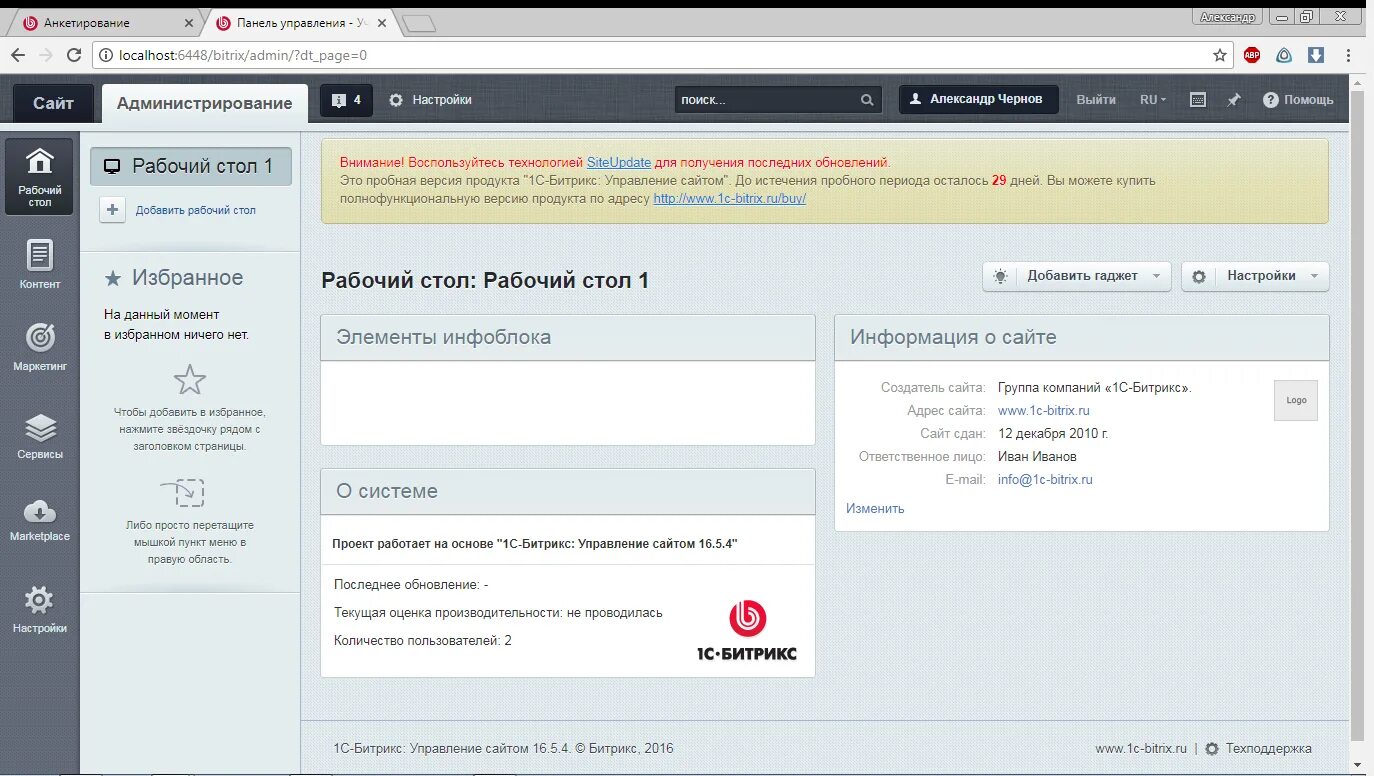The image size is (1374, 776).
Task: Open the RU language dropdown
Action: pyautogui.click(x=1153, y=100)
